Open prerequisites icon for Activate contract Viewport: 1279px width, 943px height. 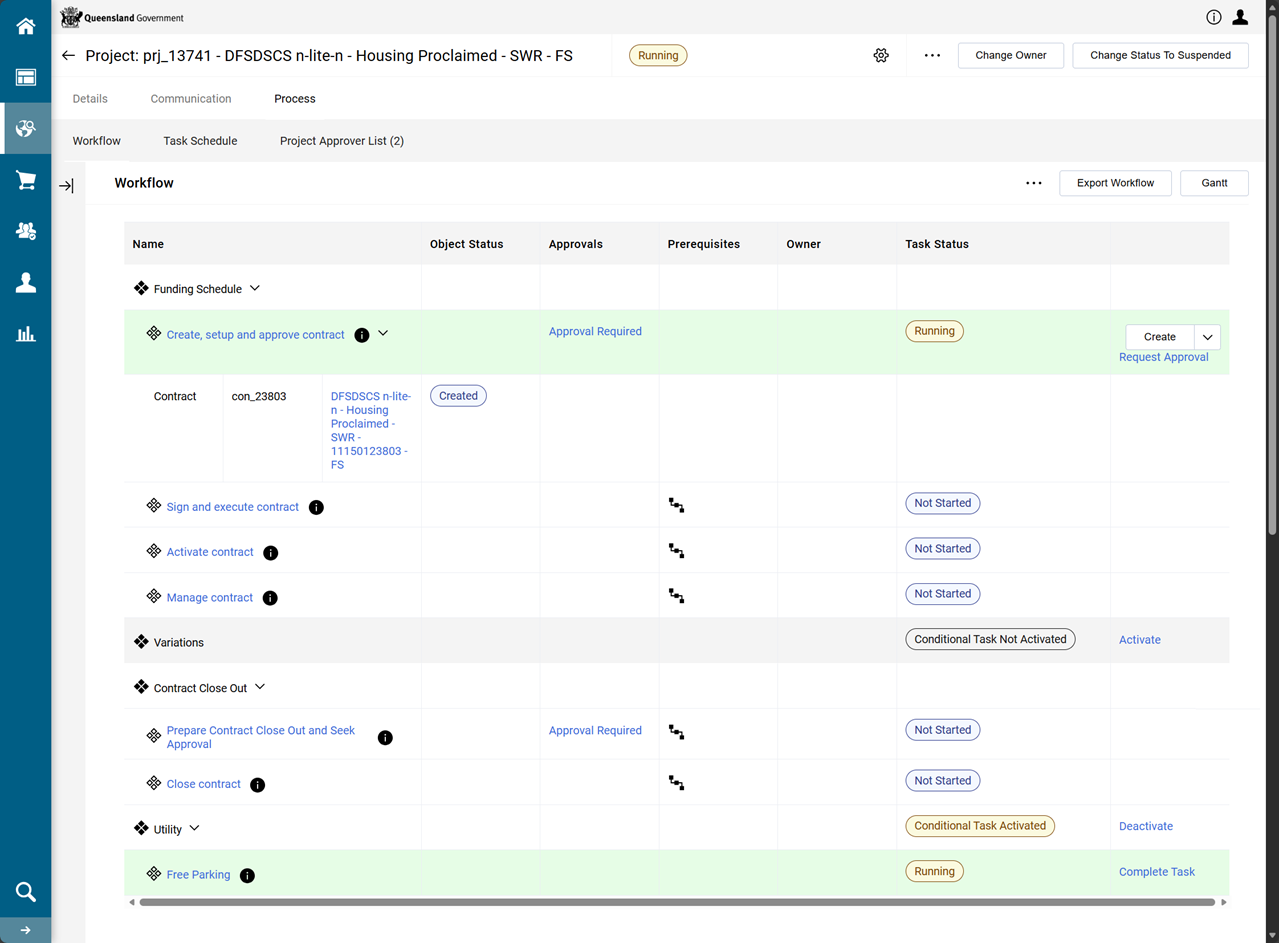pyautogui.click(x=677, y=550)
